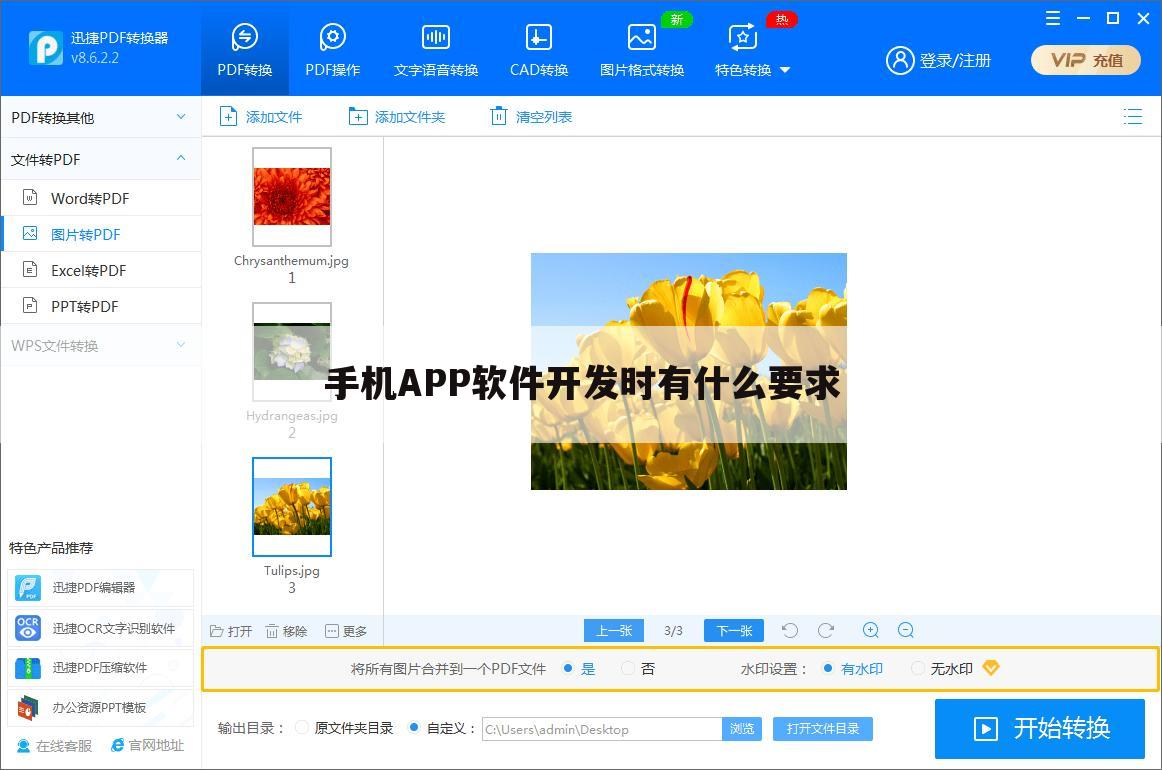Select the CAD转换 tab
Screen dimensions: 1162x770
point(539,50)
